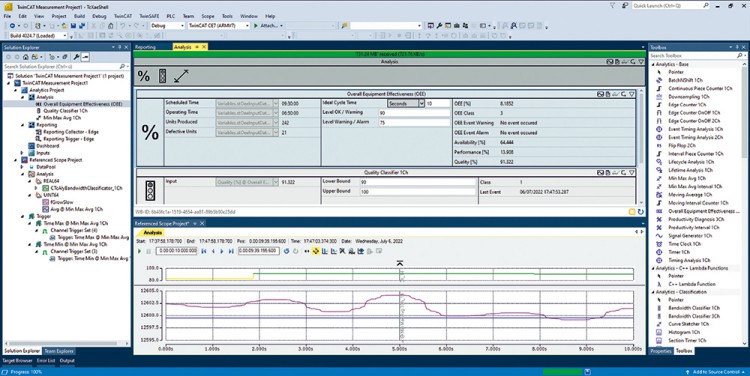Select BatchNShift 1Ch in the Toolbox
The image size is (750, 376).
point(685,80)
